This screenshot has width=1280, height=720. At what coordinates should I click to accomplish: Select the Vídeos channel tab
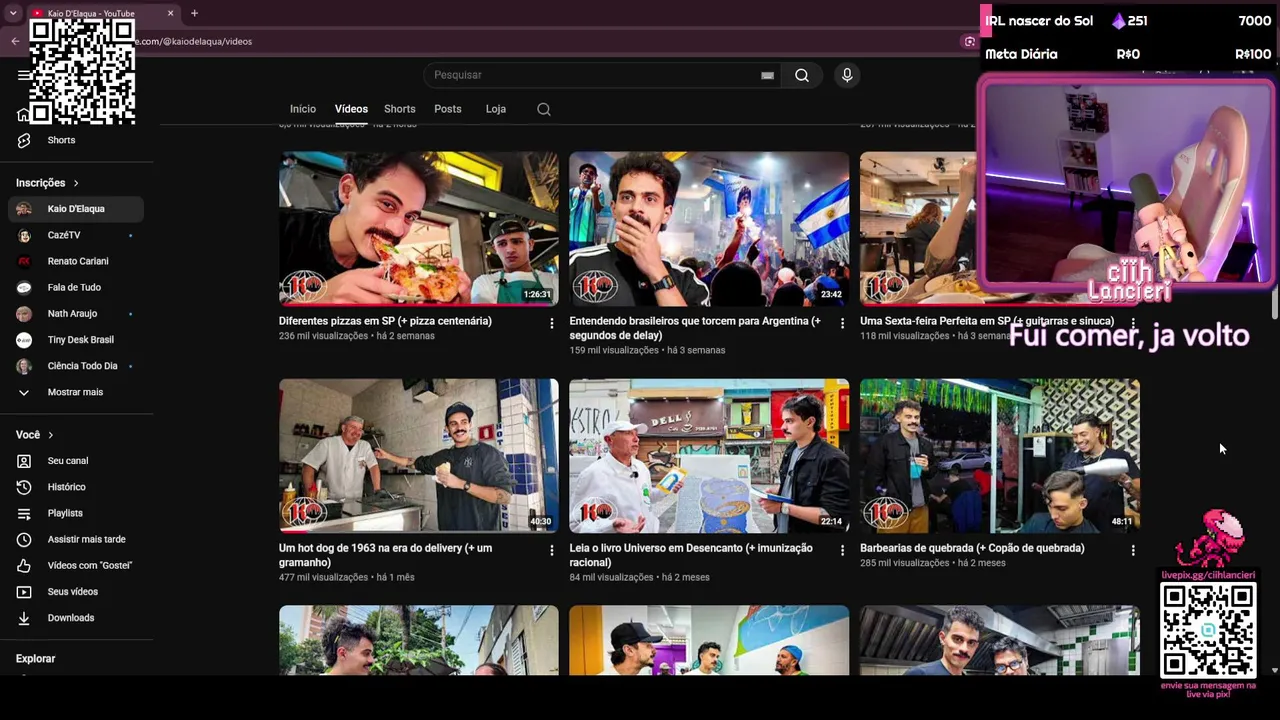tap(351, 109)
